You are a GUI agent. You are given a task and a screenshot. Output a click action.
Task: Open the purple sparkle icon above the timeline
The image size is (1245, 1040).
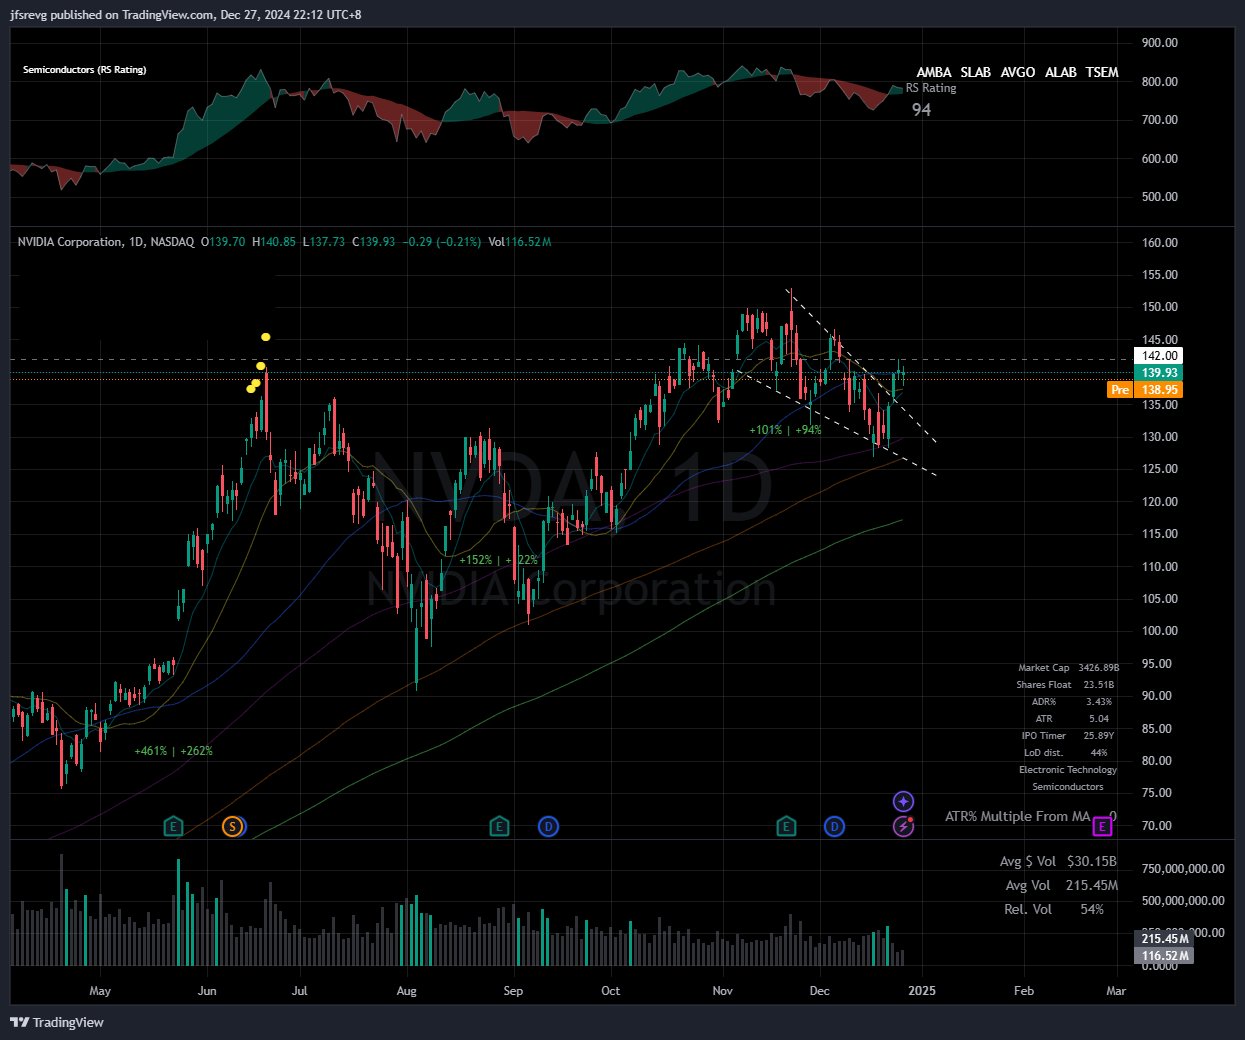tap(902, 800)
